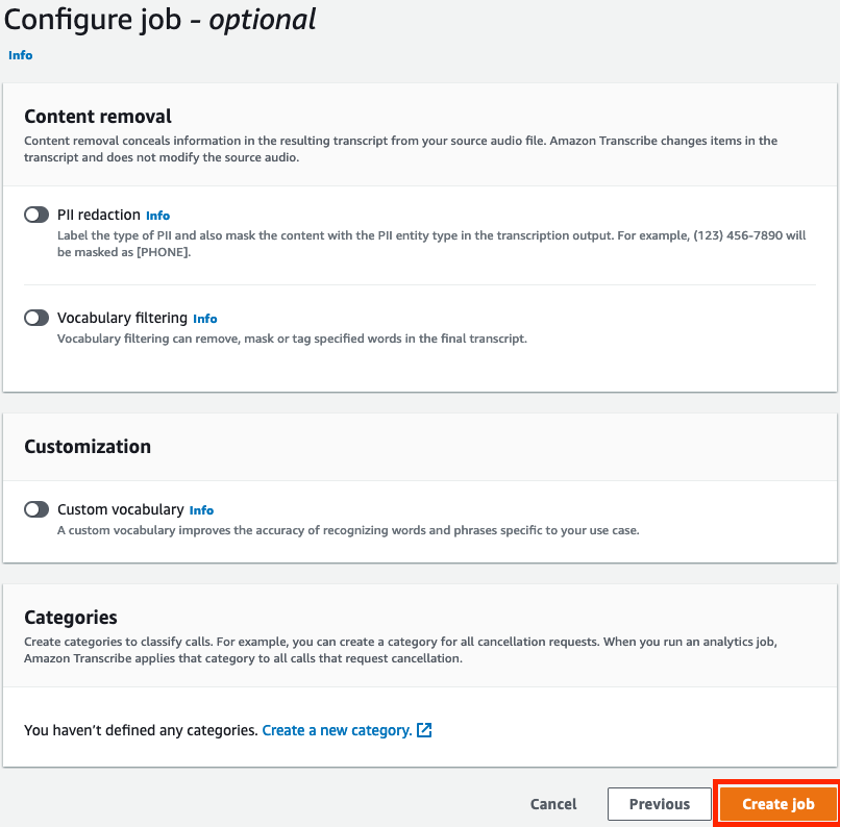
Task: Click the Info link next to PII redaction
Action: pos(158,216)
